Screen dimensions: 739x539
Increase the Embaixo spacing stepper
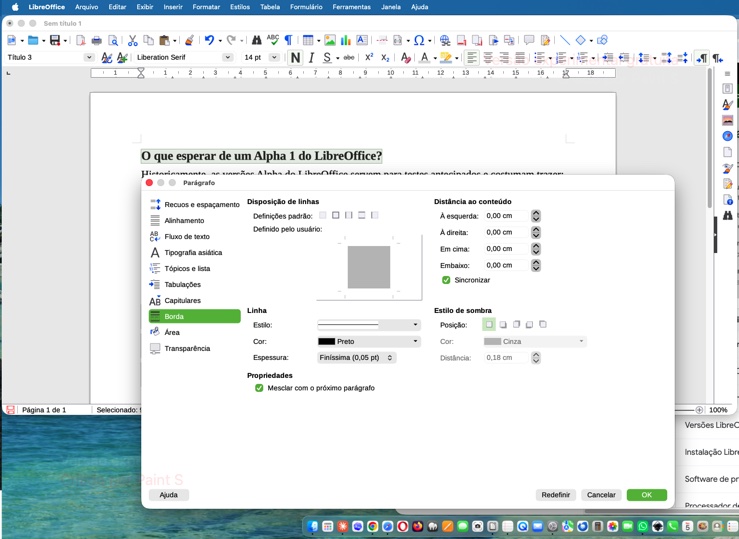pyautogui.click(x=535, y=262)
